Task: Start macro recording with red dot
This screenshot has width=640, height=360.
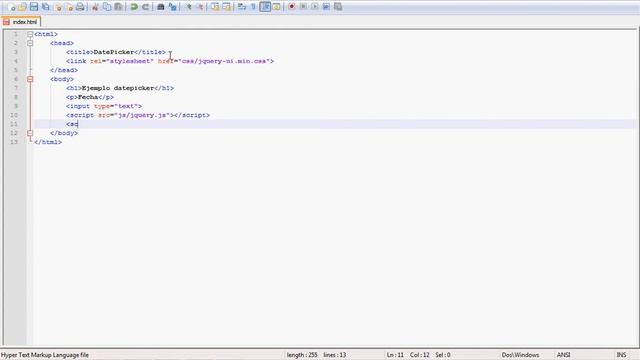Action: [291, 7]
